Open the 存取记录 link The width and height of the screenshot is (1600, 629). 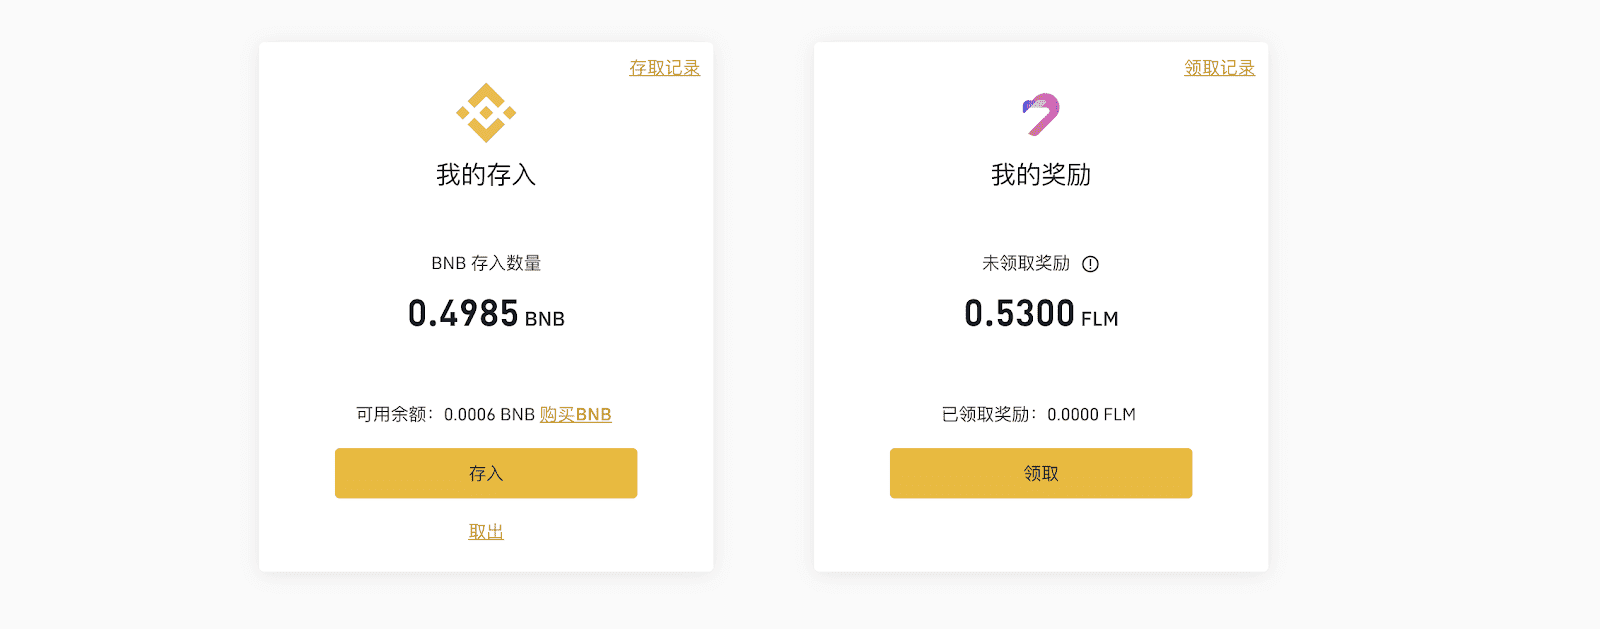click(664, 68)
